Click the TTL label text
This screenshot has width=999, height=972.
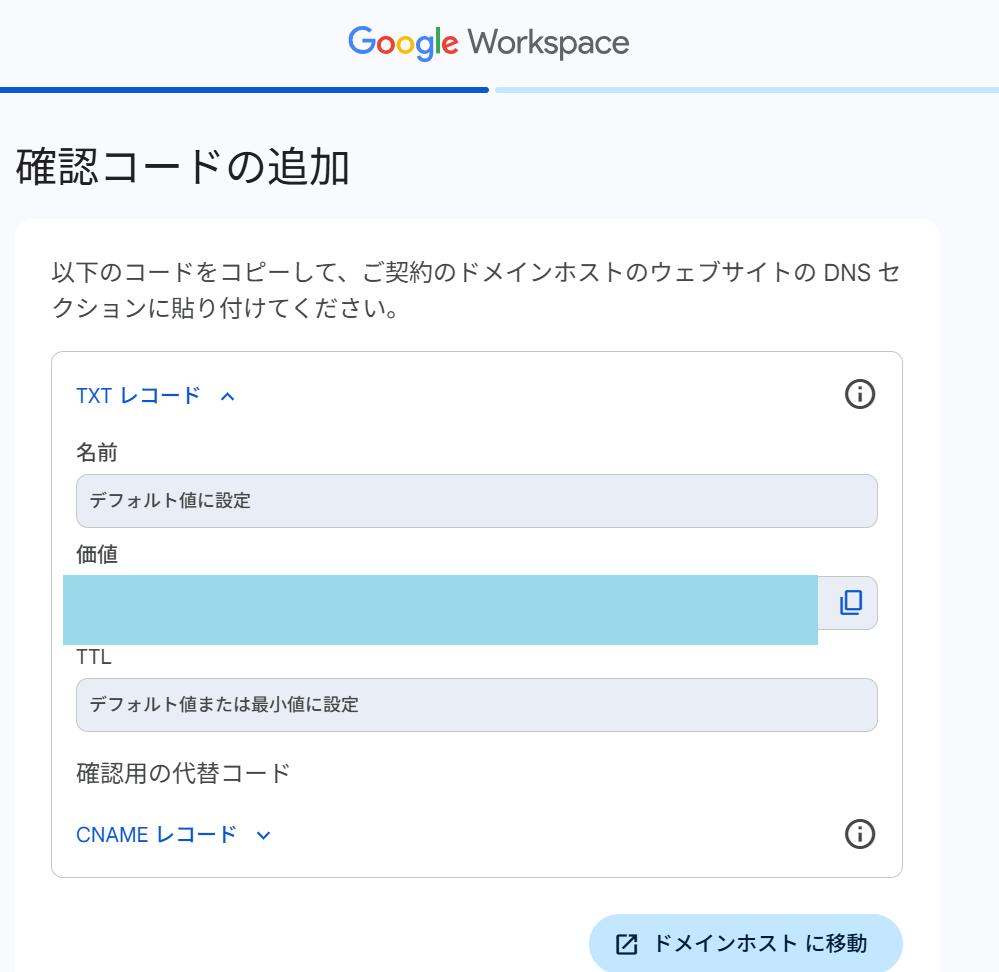click(x=94, y=658)
